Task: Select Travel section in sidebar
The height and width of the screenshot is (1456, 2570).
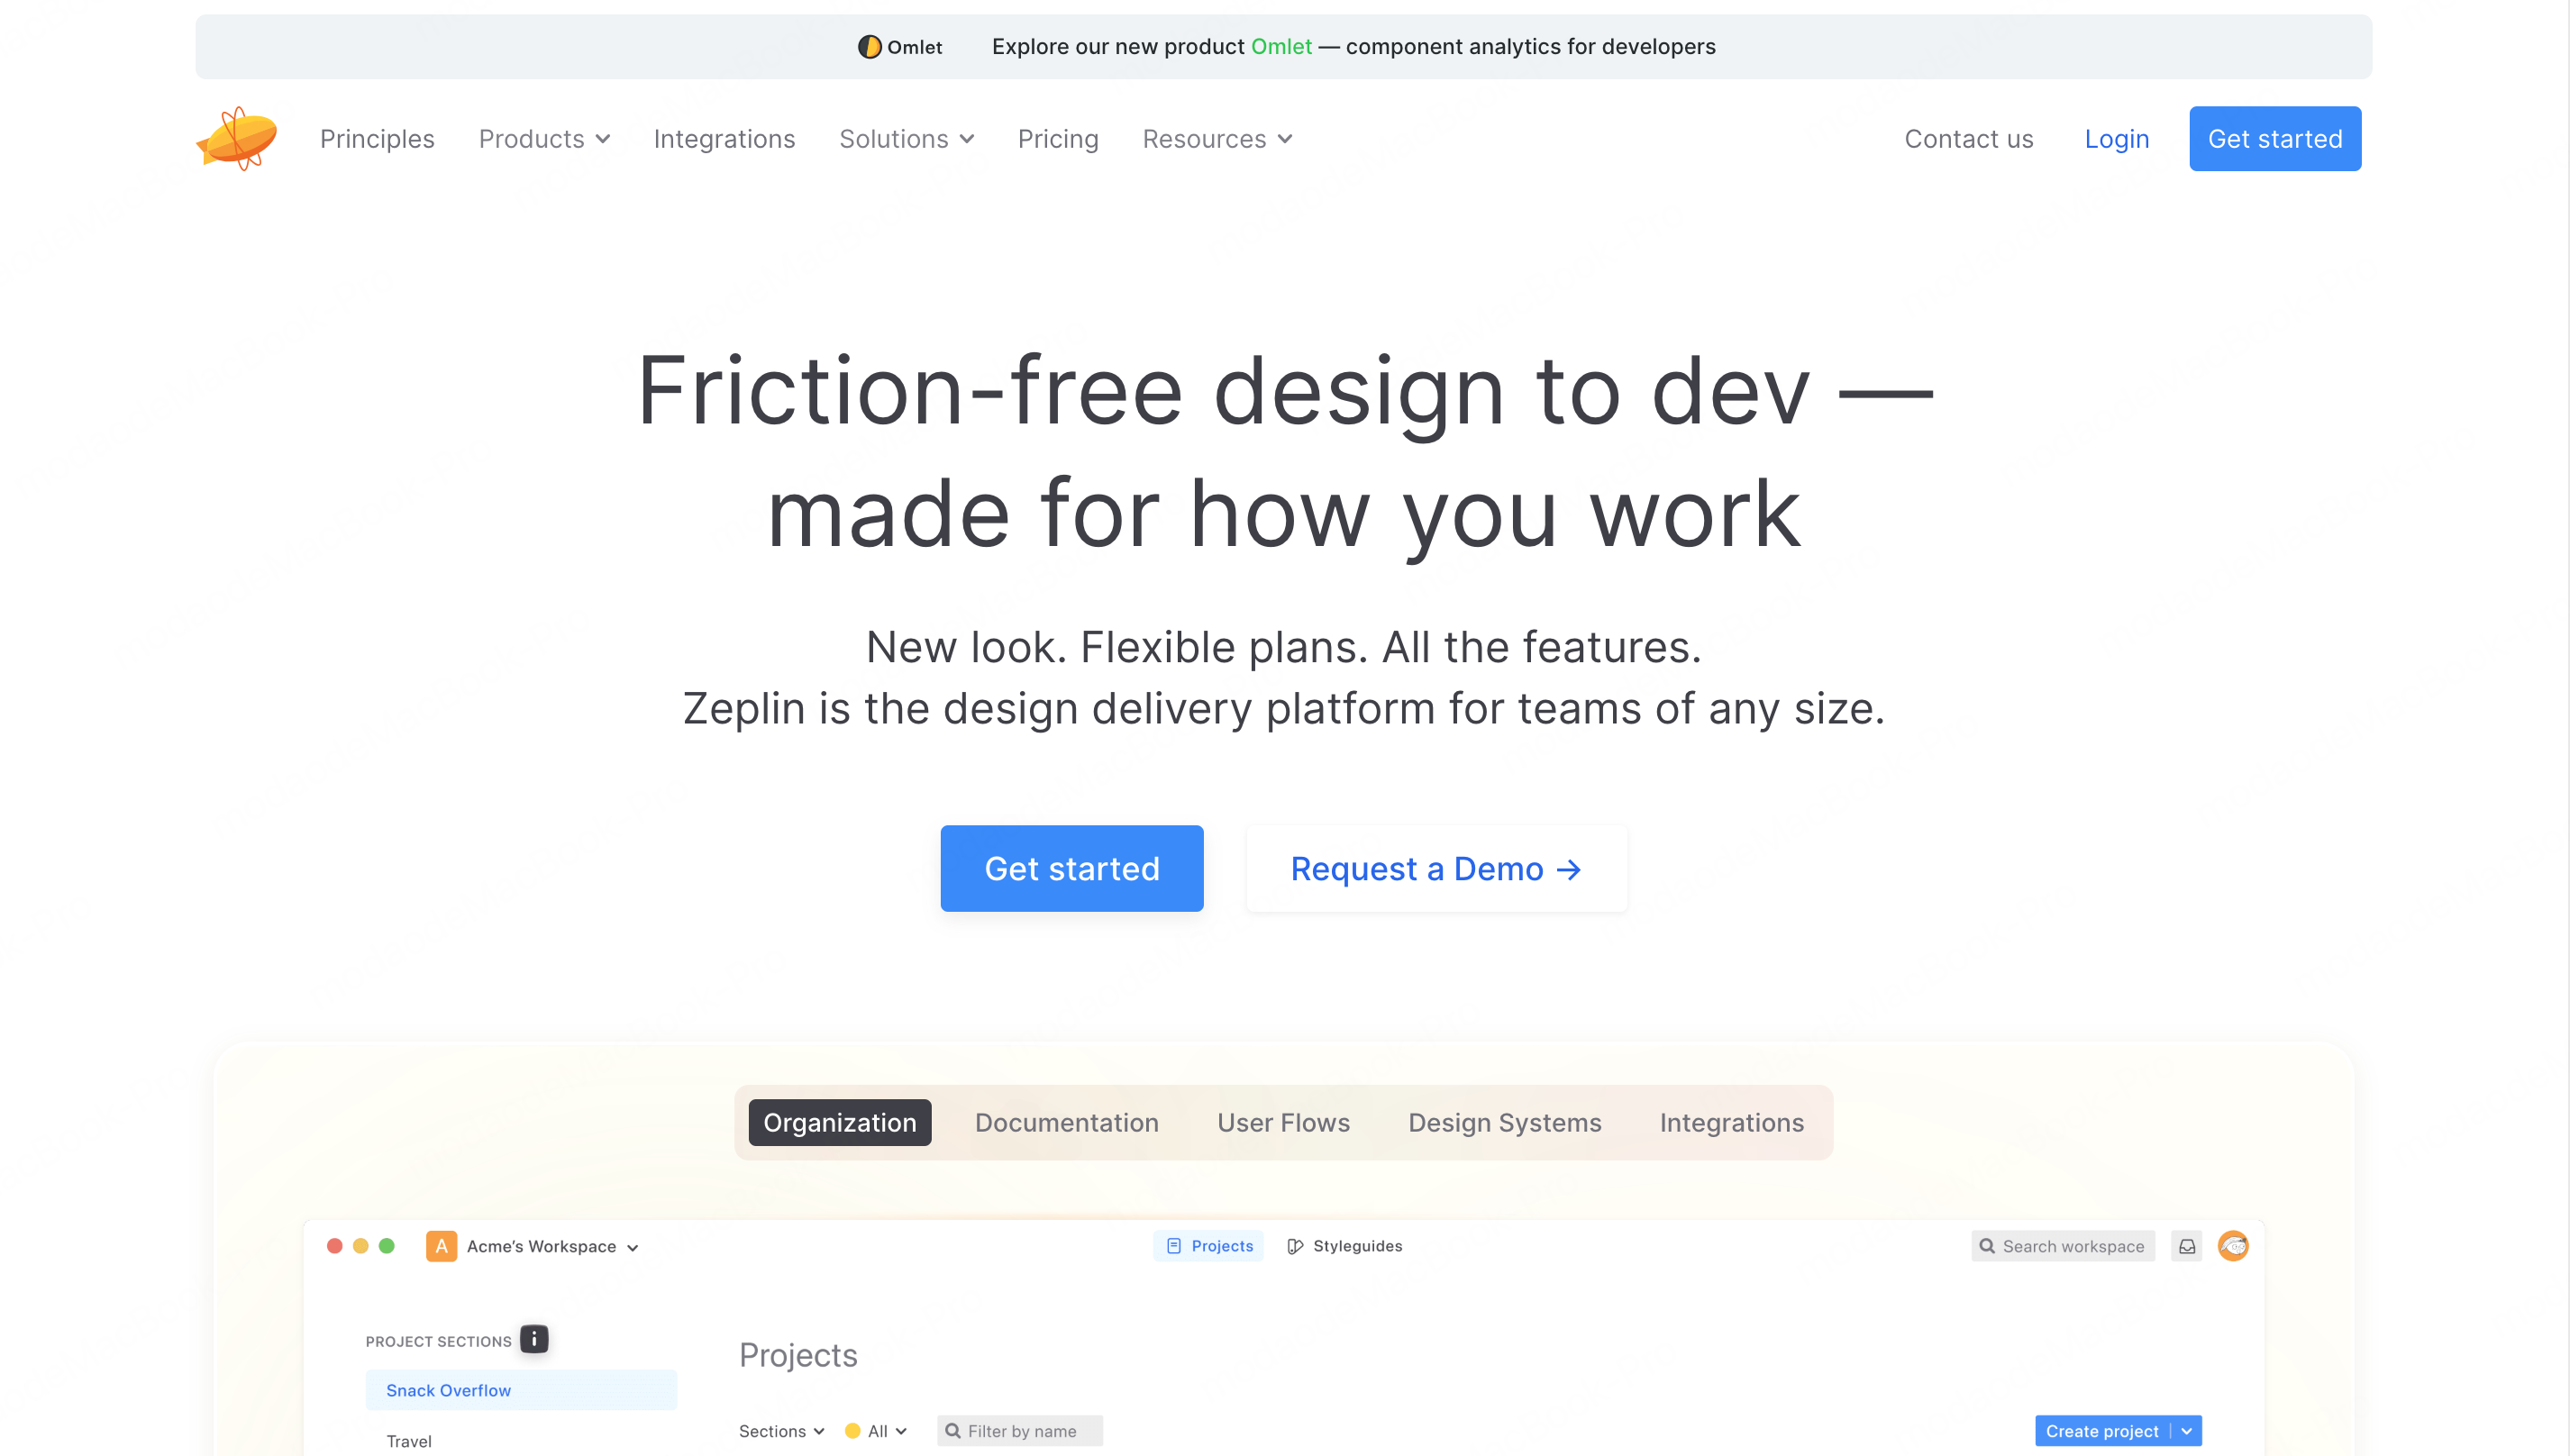Action: pos(409,1441)
